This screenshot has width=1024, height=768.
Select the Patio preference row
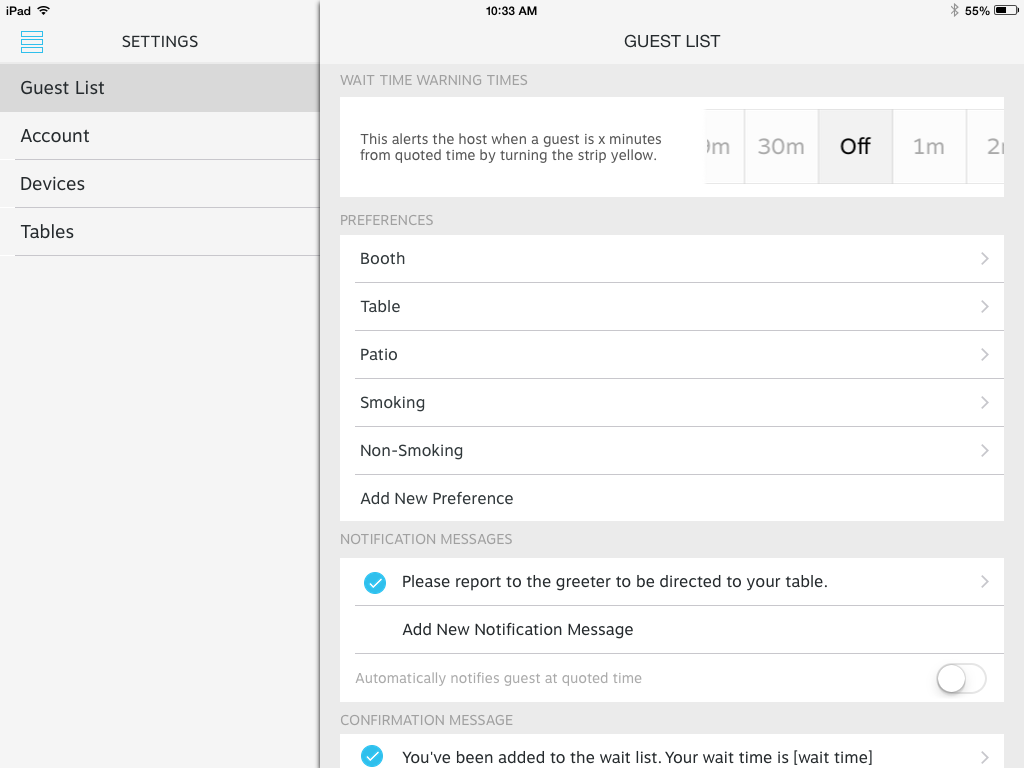(x=672, y=355)
